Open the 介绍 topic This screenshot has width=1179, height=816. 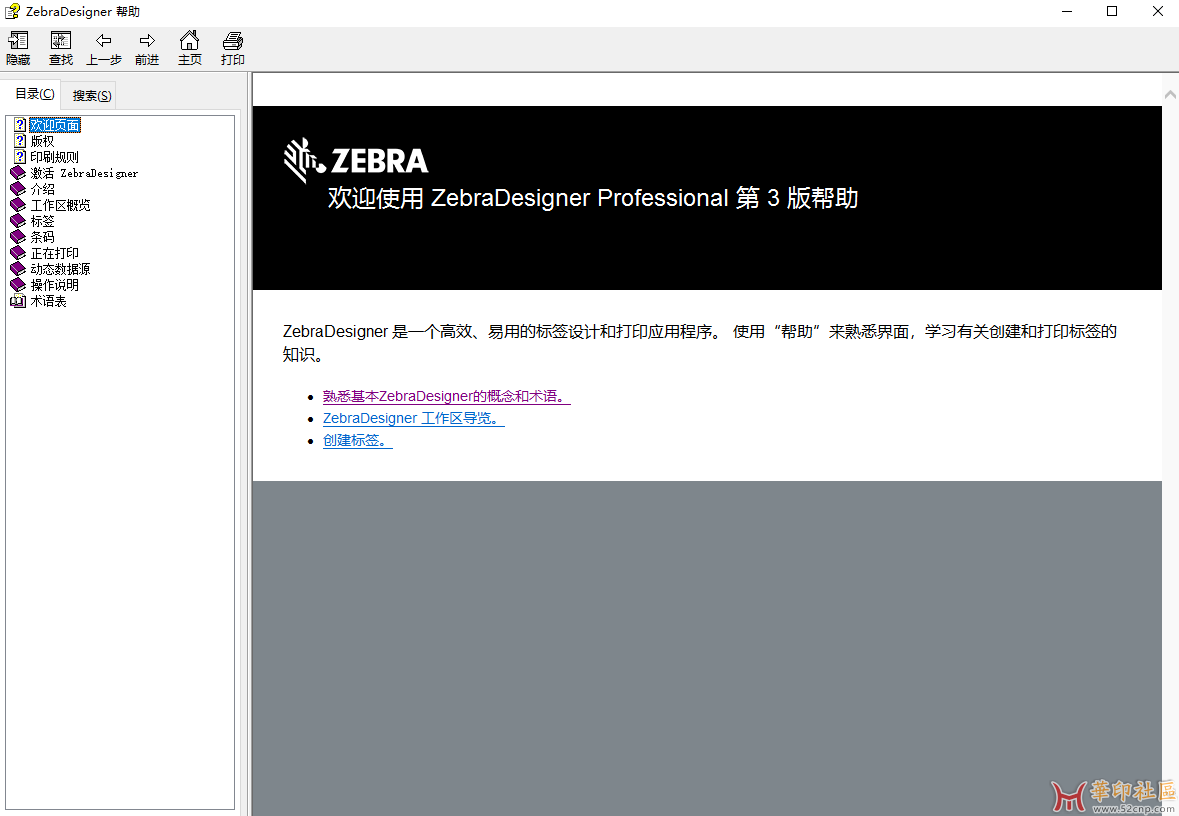42,189
